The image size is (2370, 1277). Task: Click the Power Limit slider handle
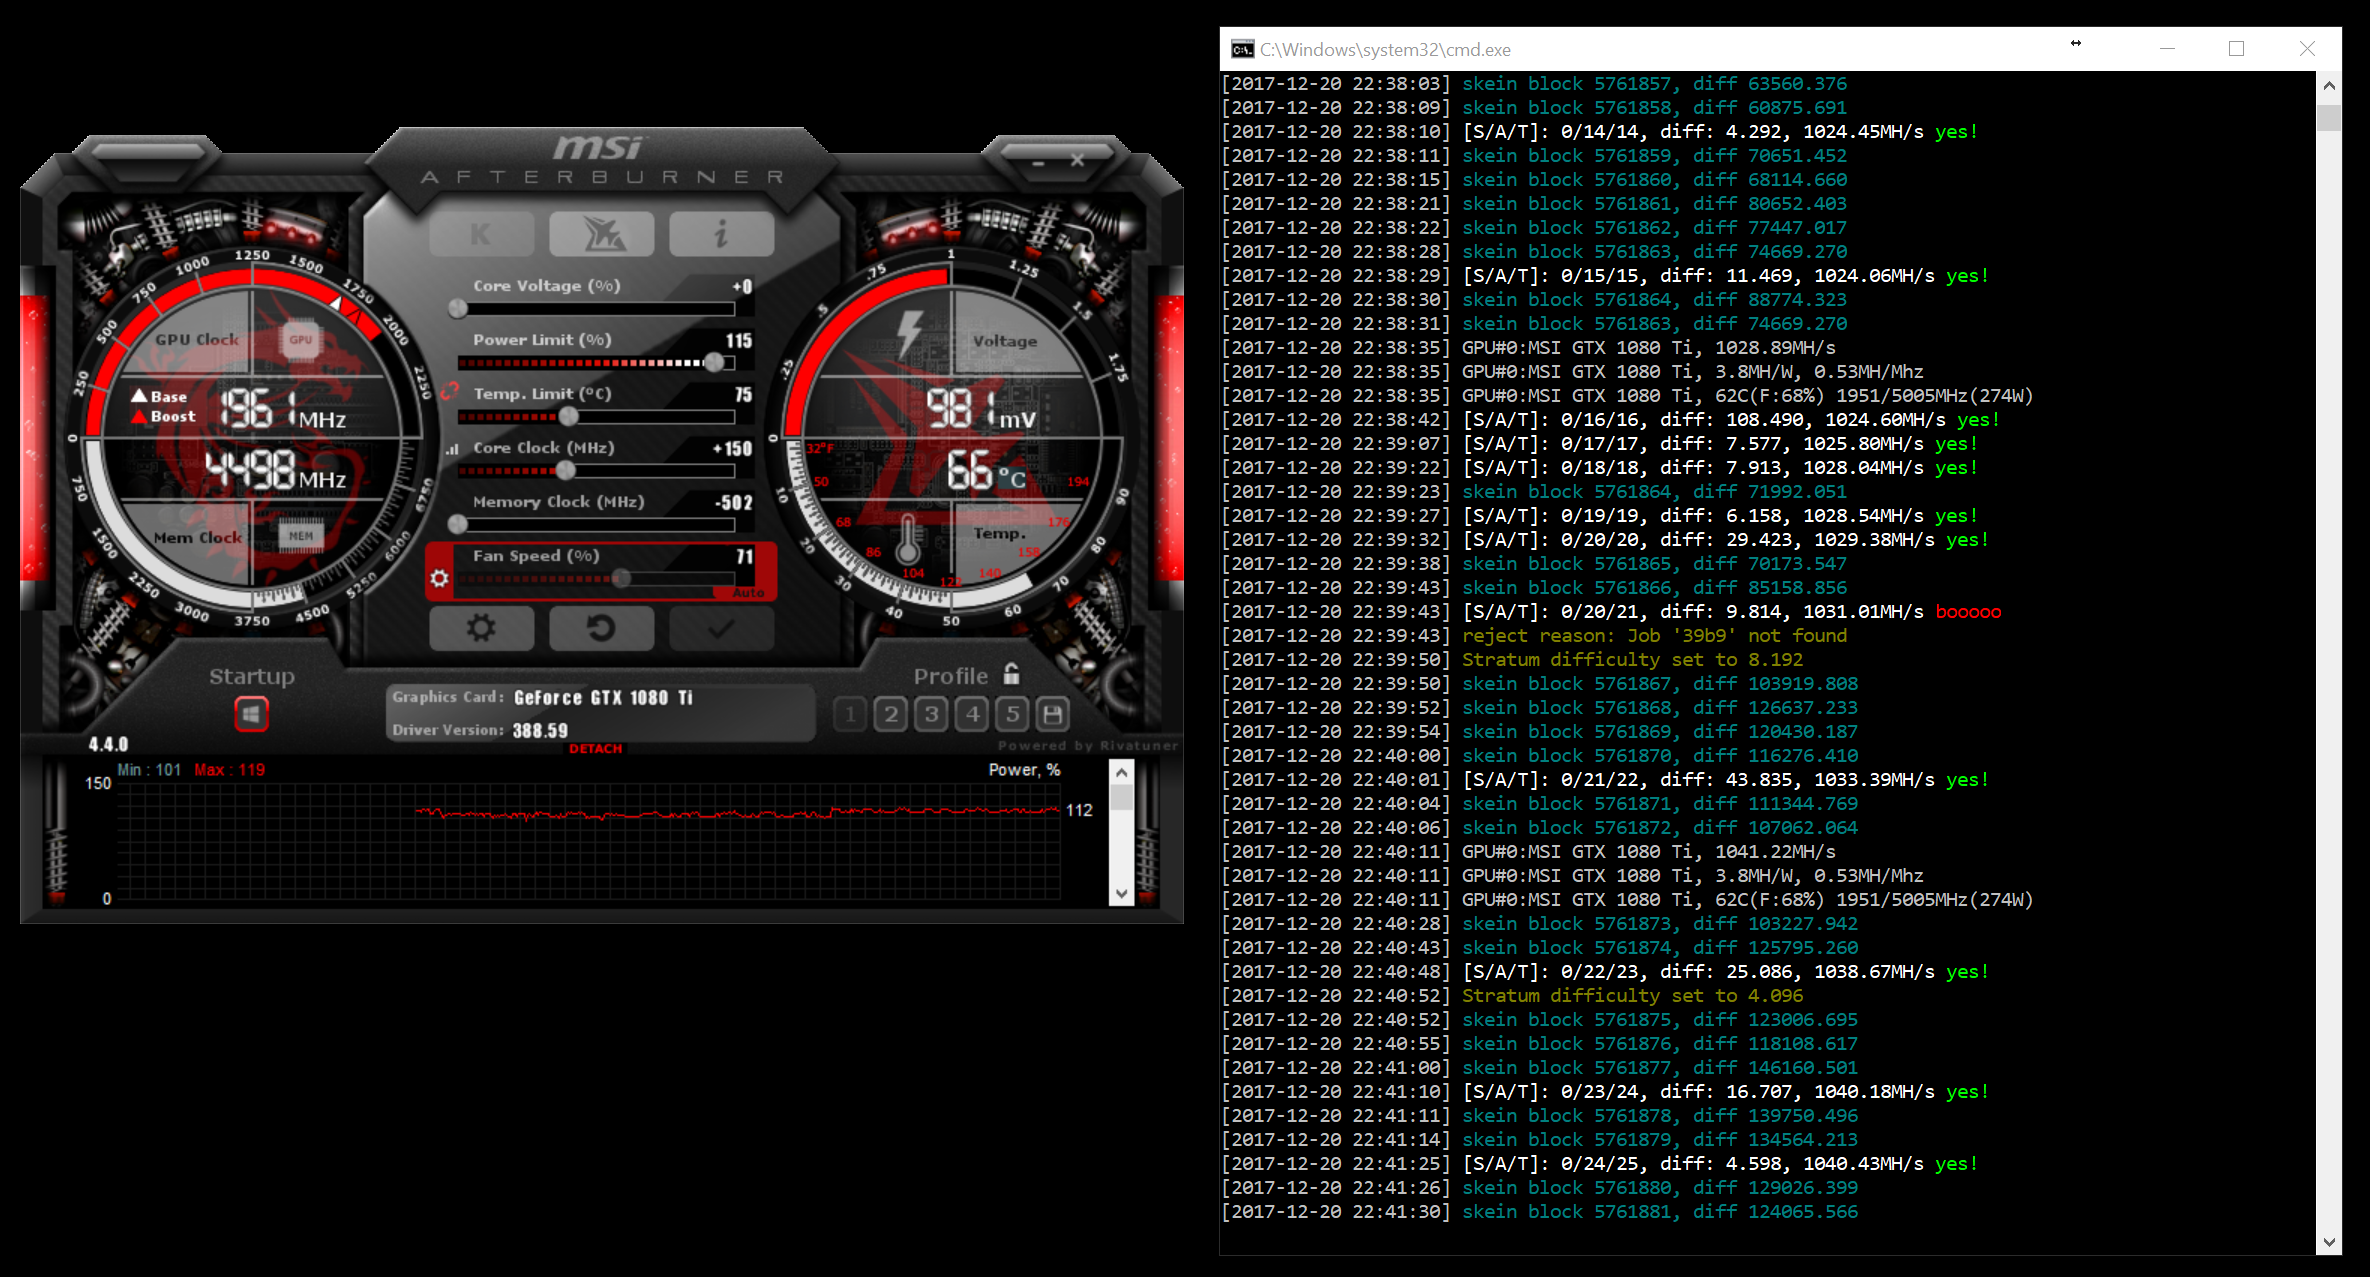click(714, 362)
